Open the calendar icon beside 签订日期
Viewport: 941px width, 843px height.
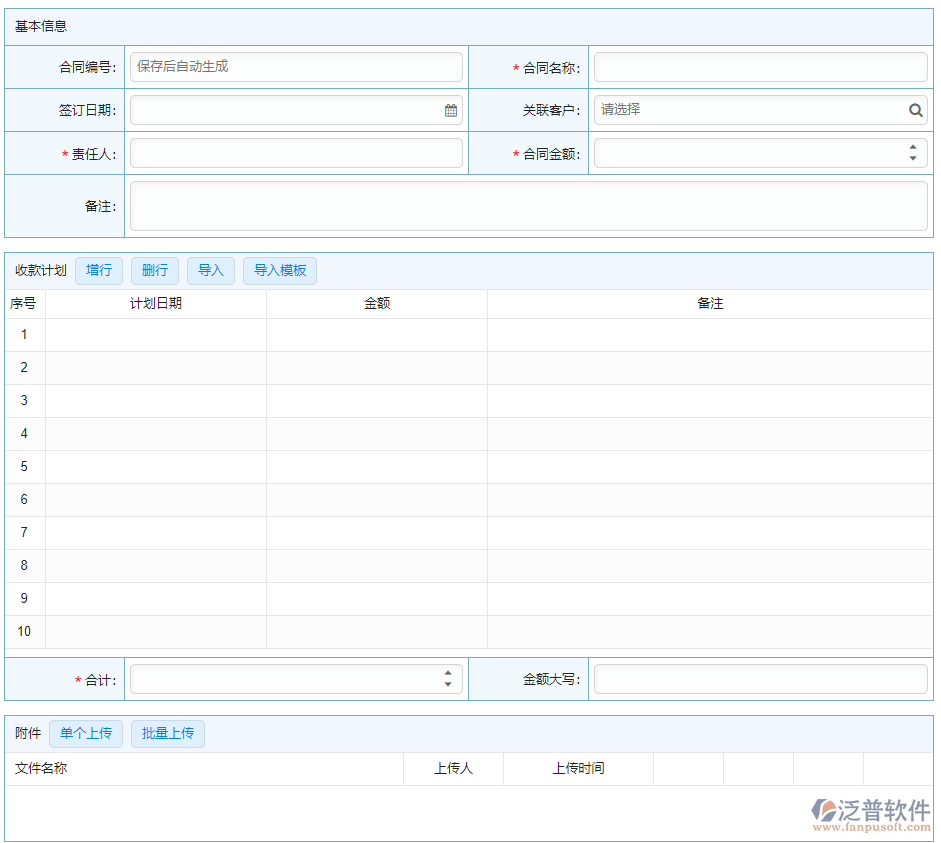pyautogui.click(x=450, y=110)
